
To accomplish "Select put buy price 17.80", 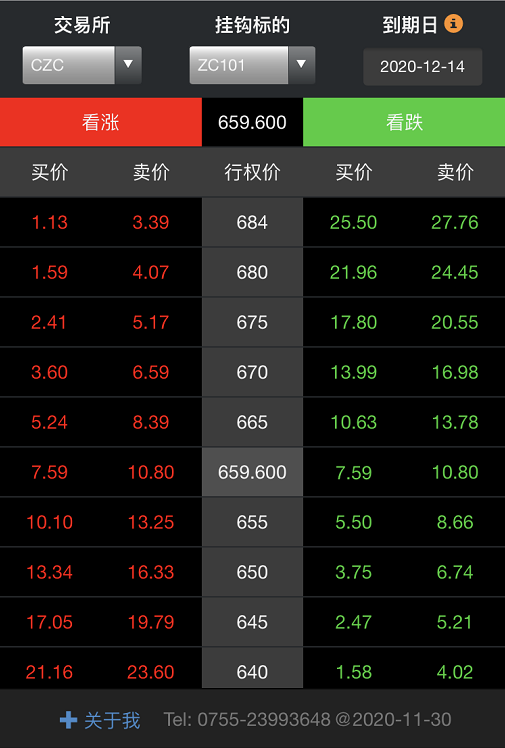I will click(353, 322).
